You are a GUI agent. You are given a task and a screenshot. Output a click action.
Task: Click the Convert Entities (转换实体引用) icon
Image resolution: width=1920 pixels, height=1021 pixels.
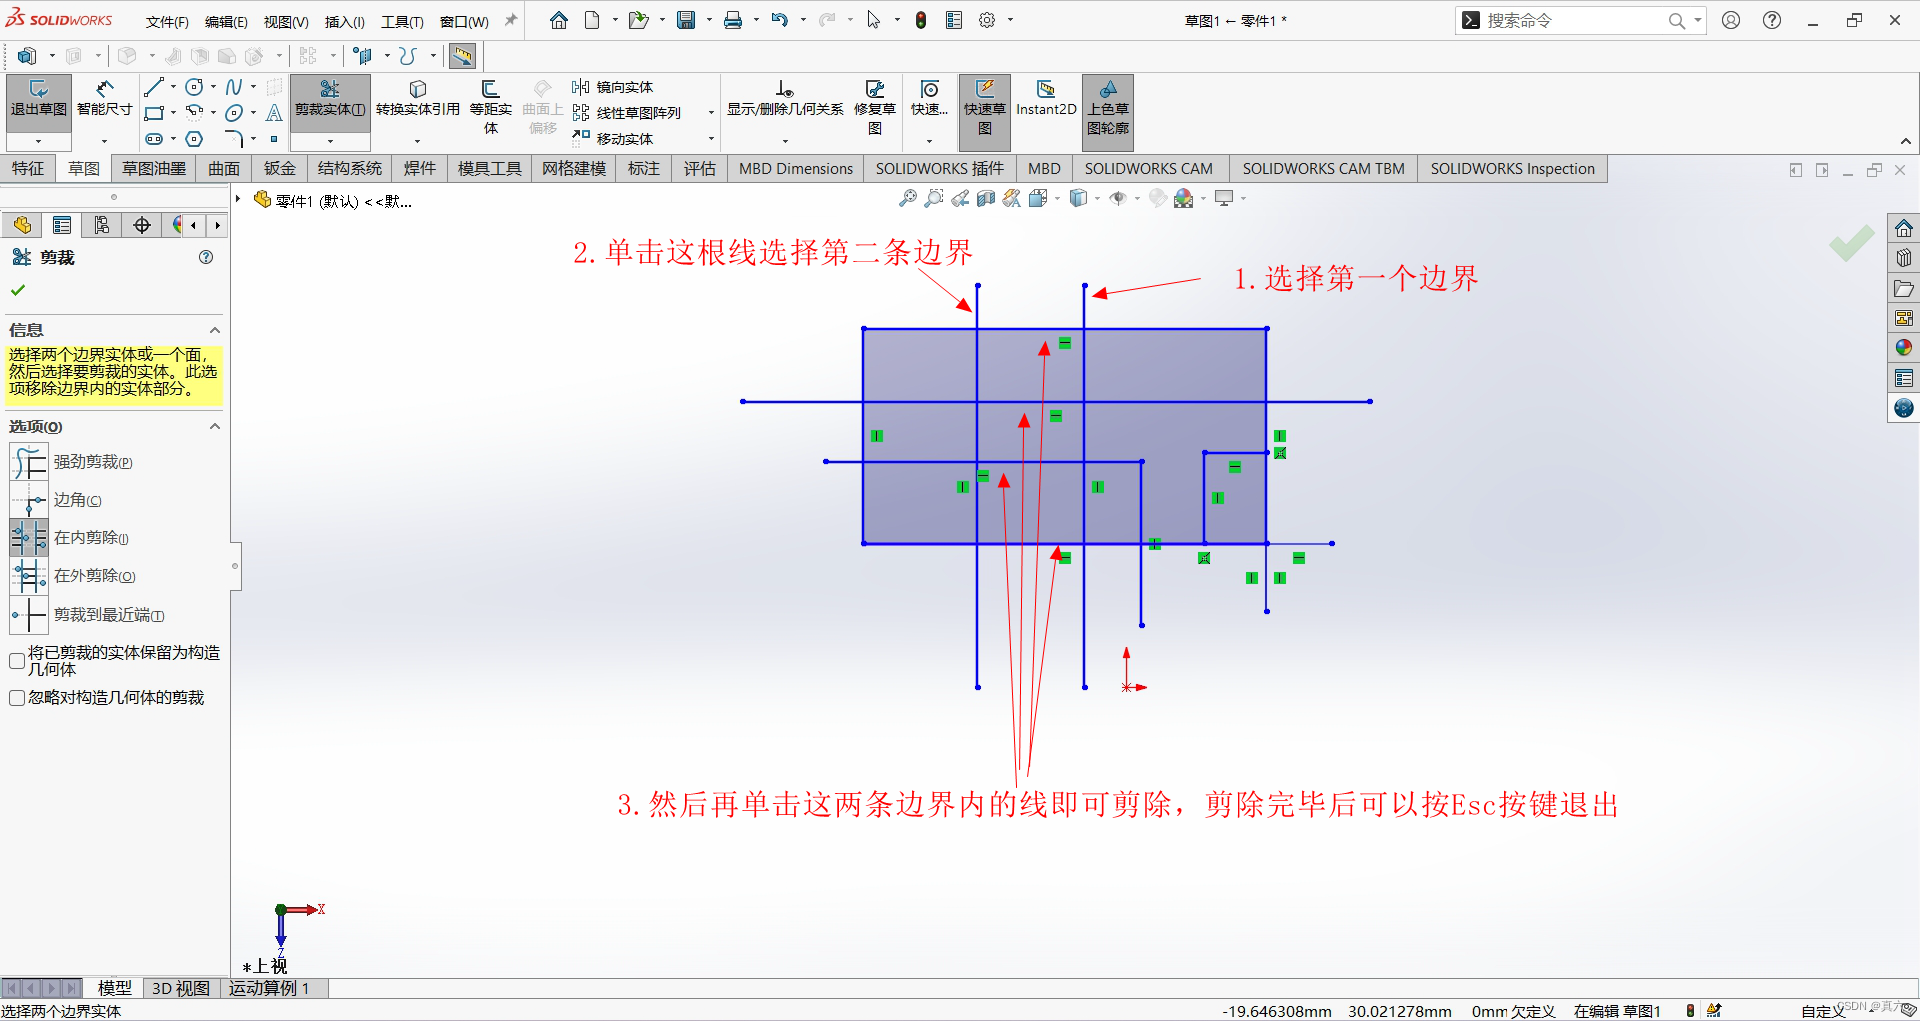(418, 100)
